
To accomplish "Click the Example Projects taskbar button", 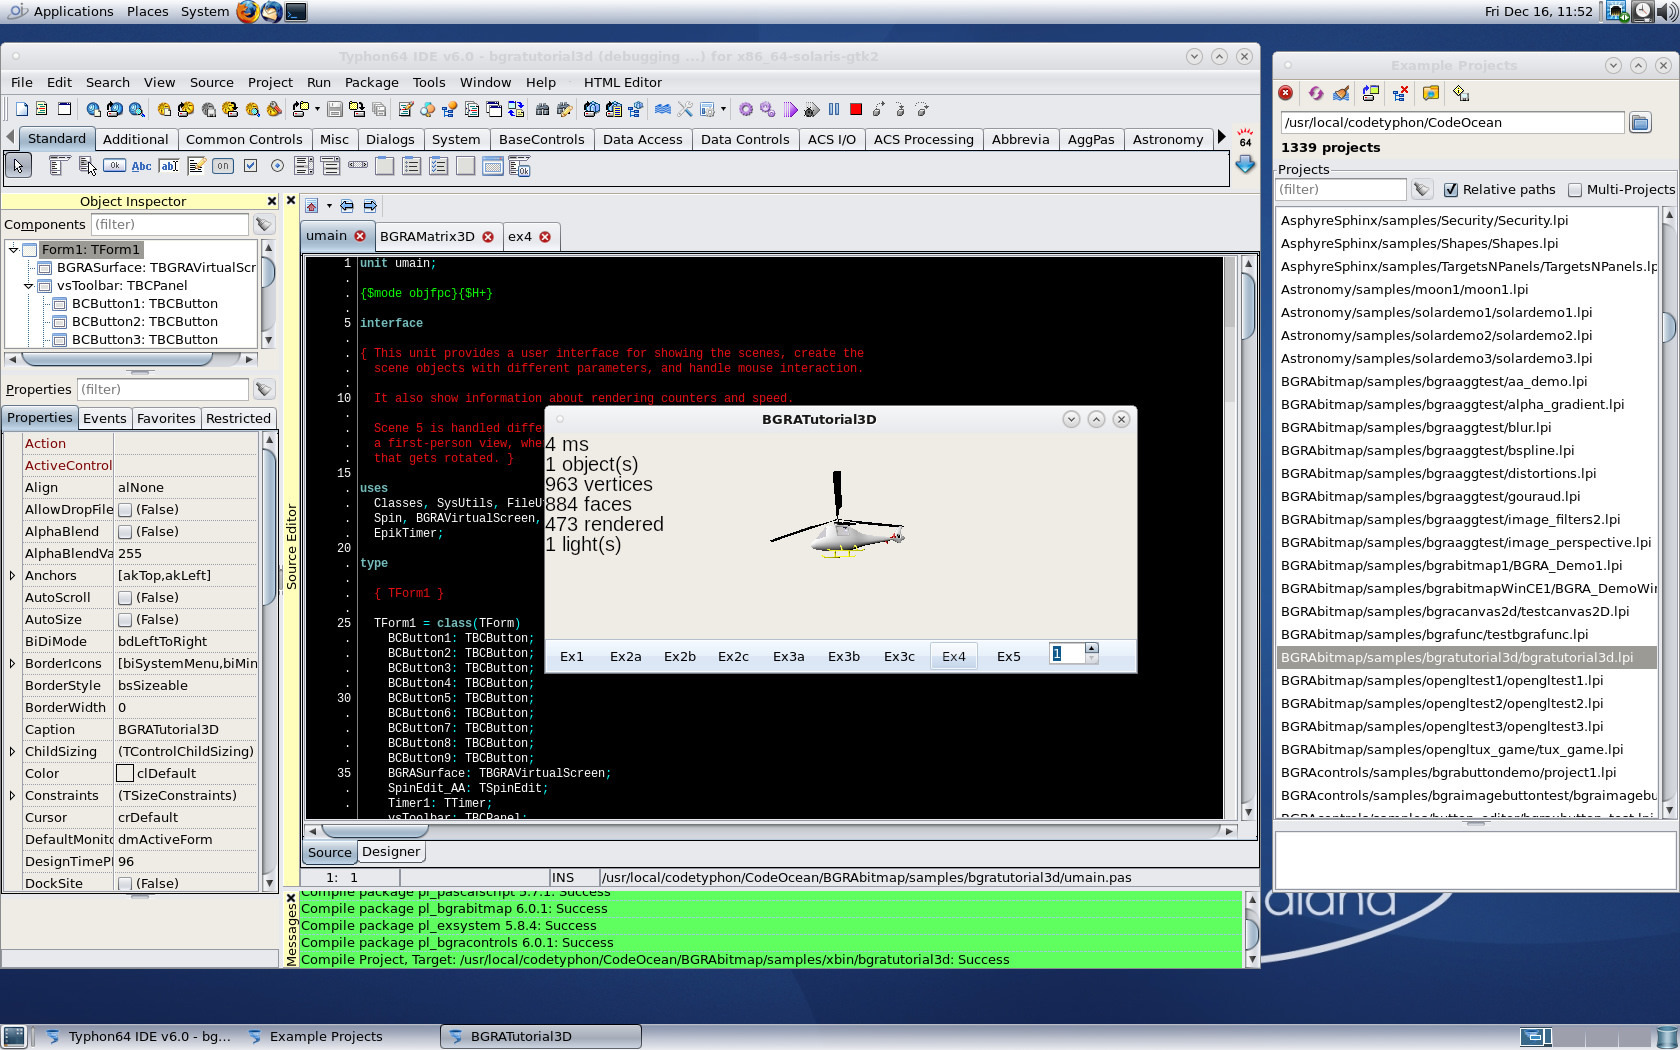I will [x=326, y=1037].
